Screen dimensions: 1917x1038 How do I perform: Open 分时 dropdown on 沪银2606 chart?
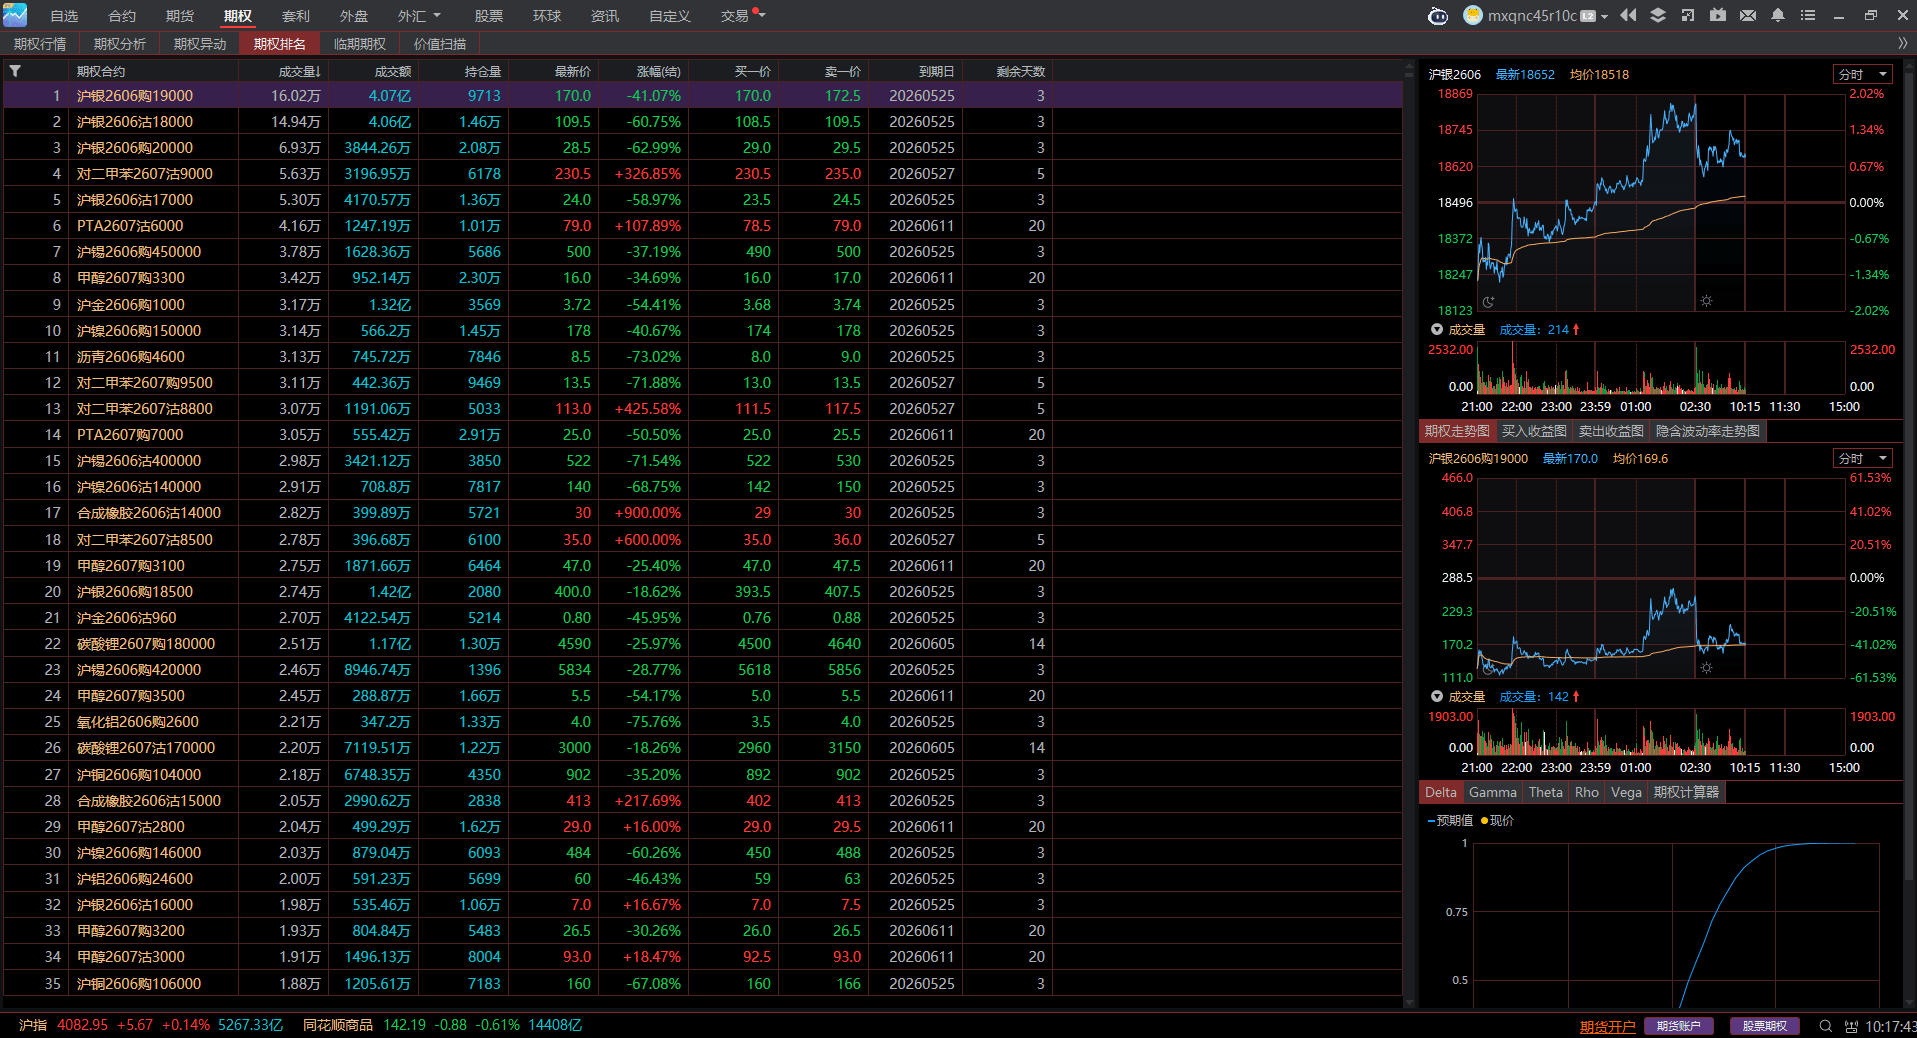[x=1863, y=74]
